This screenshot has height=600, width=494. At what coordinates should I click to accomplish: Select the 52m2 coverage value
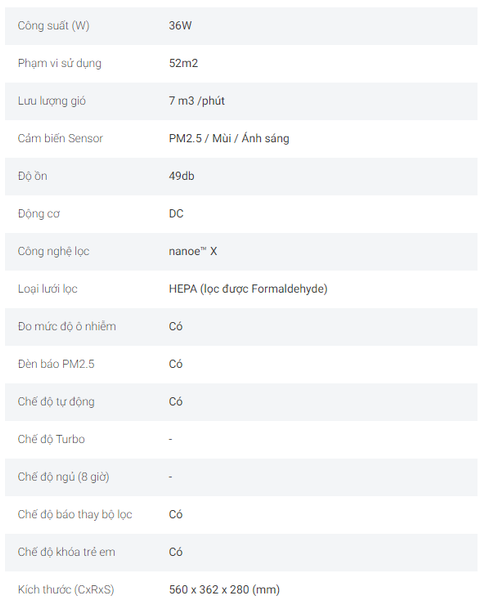tap(183, 63)
